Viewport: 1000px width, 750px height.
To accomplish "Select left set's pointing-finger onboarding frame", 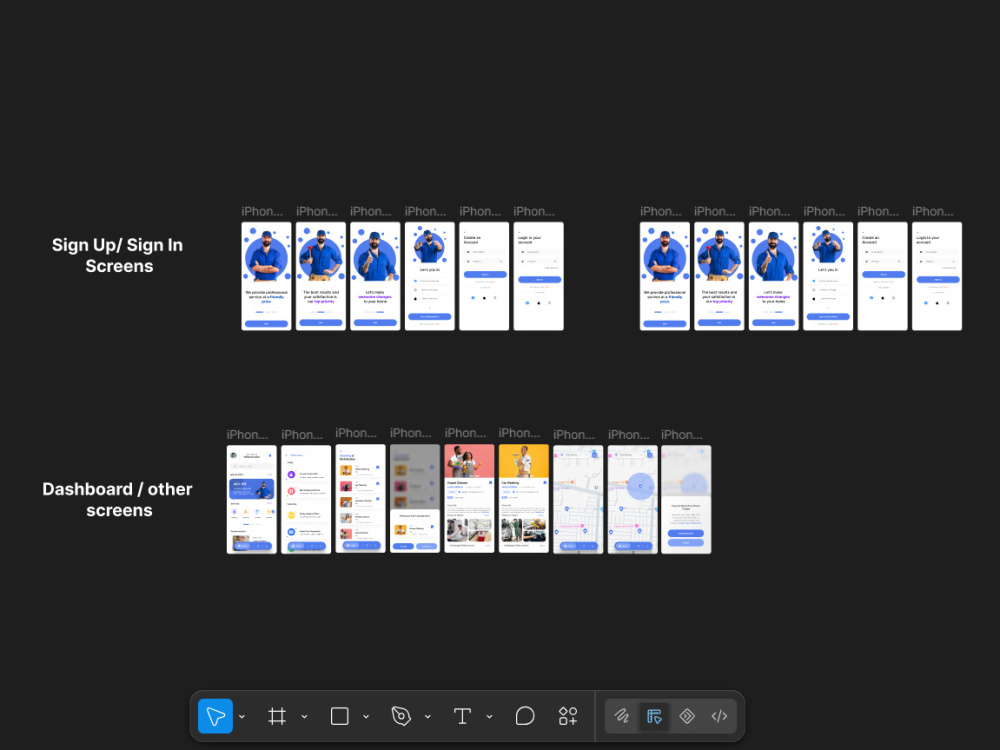I will 375,276.
